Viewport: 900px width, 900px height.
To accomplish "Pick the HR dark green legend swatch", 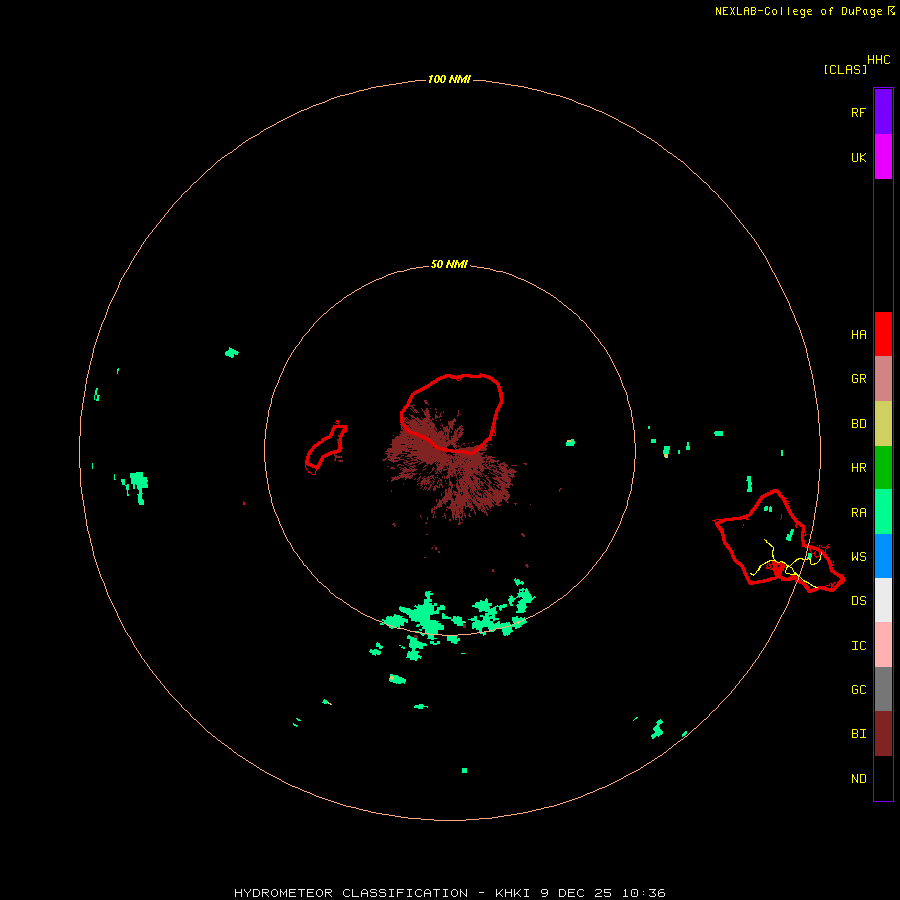I will tap(883, 468).
